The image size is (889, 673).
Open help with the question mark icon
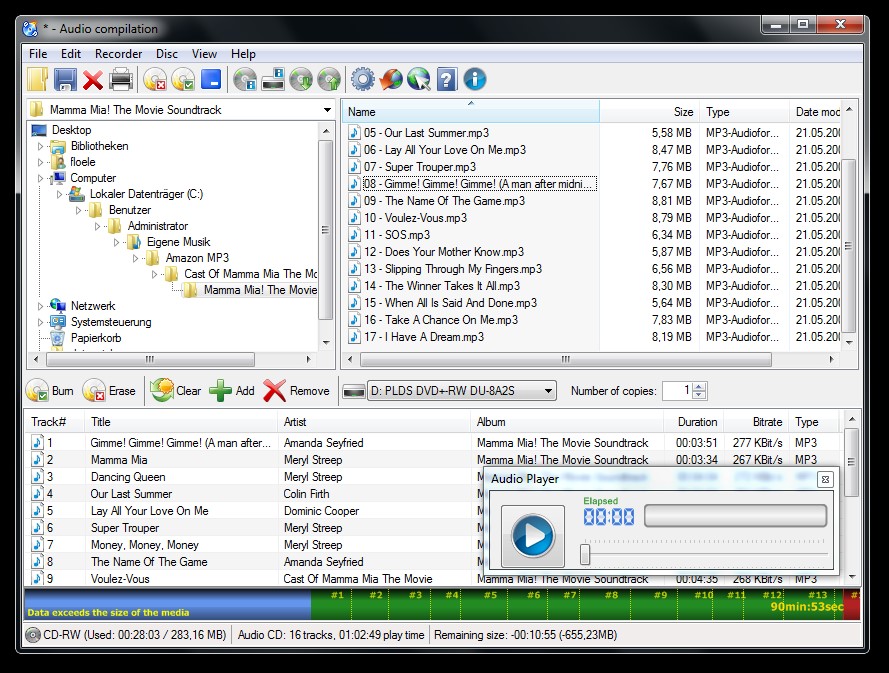point(447,79)
